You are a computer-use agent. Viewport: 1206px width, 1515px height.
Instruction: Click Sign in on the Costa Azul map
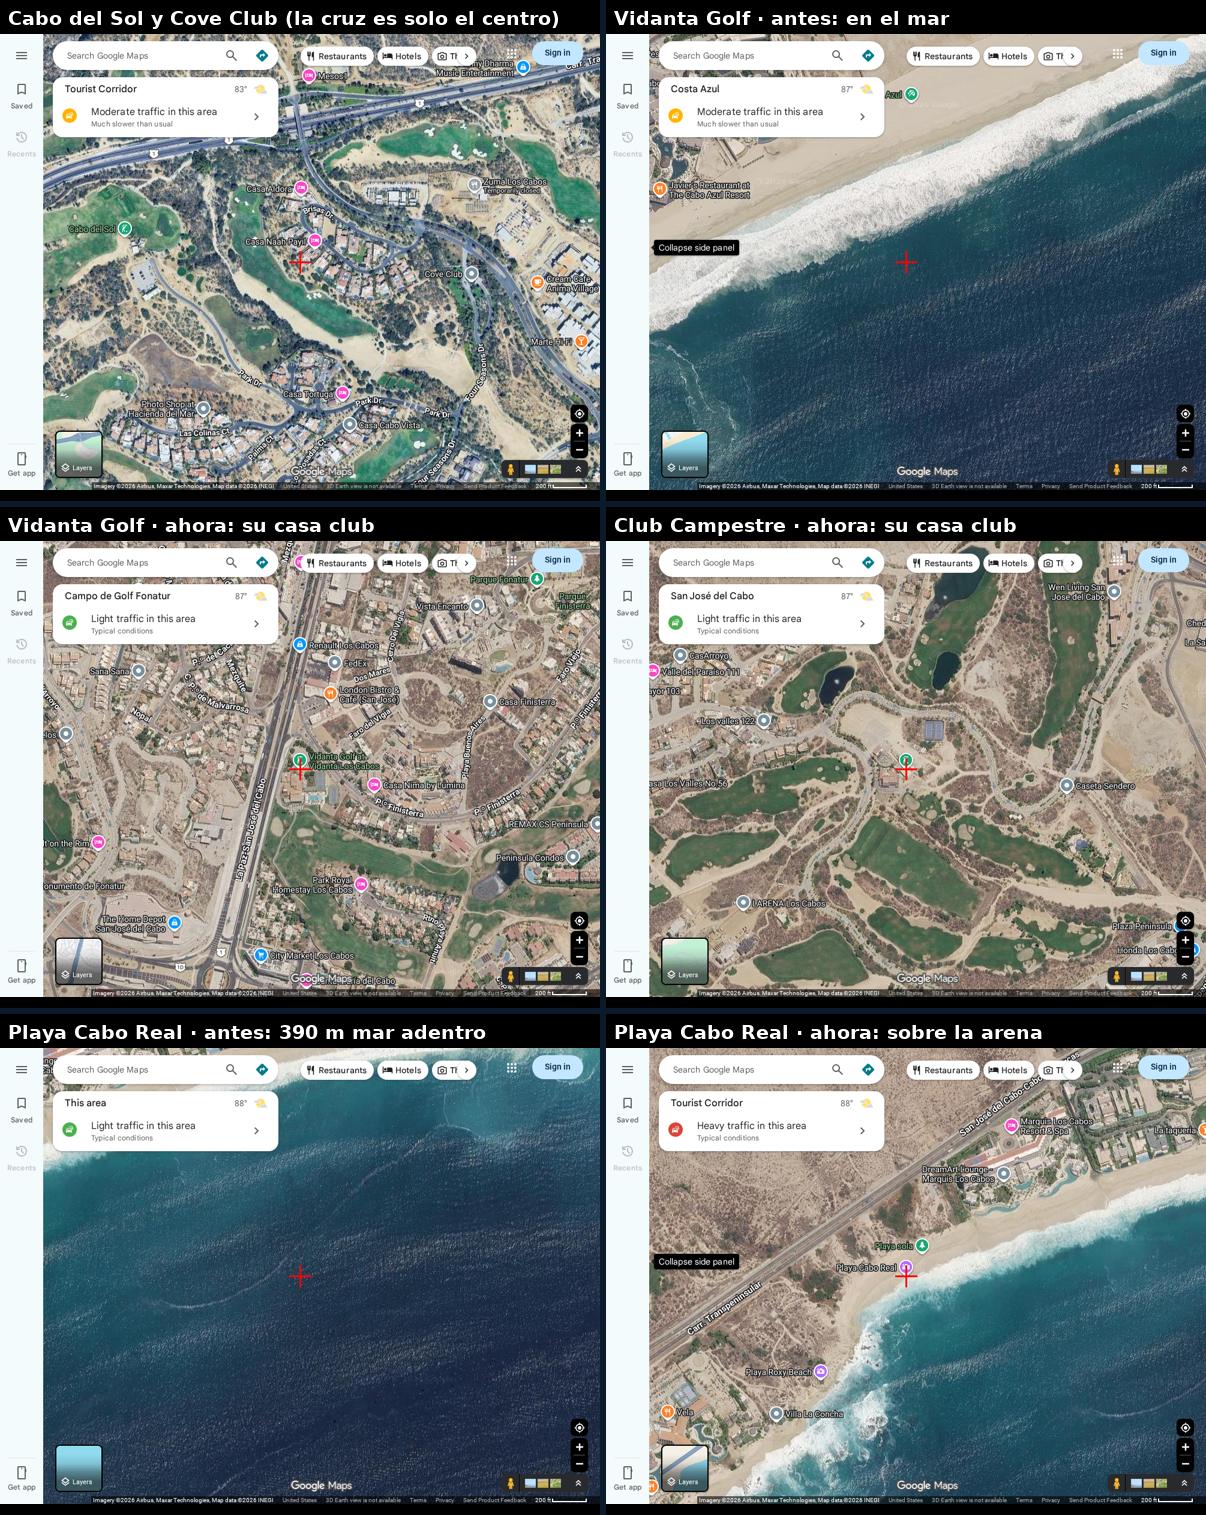[1164, 53]
